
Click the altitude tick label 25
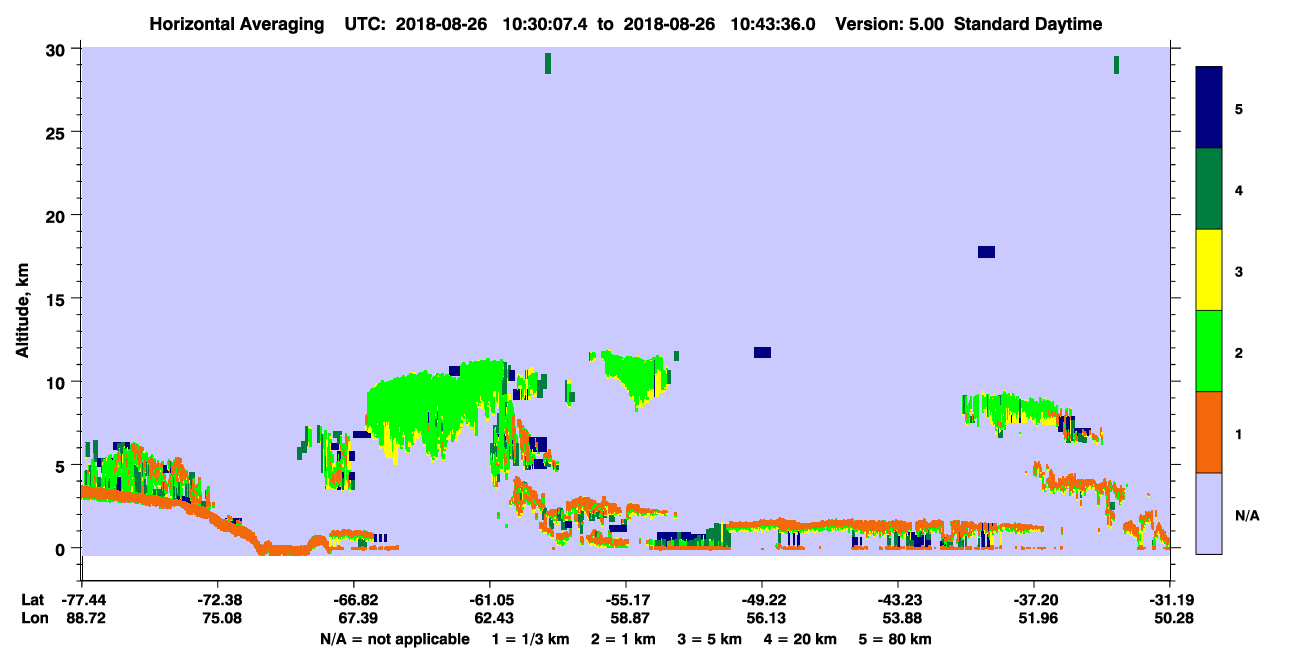58,132
